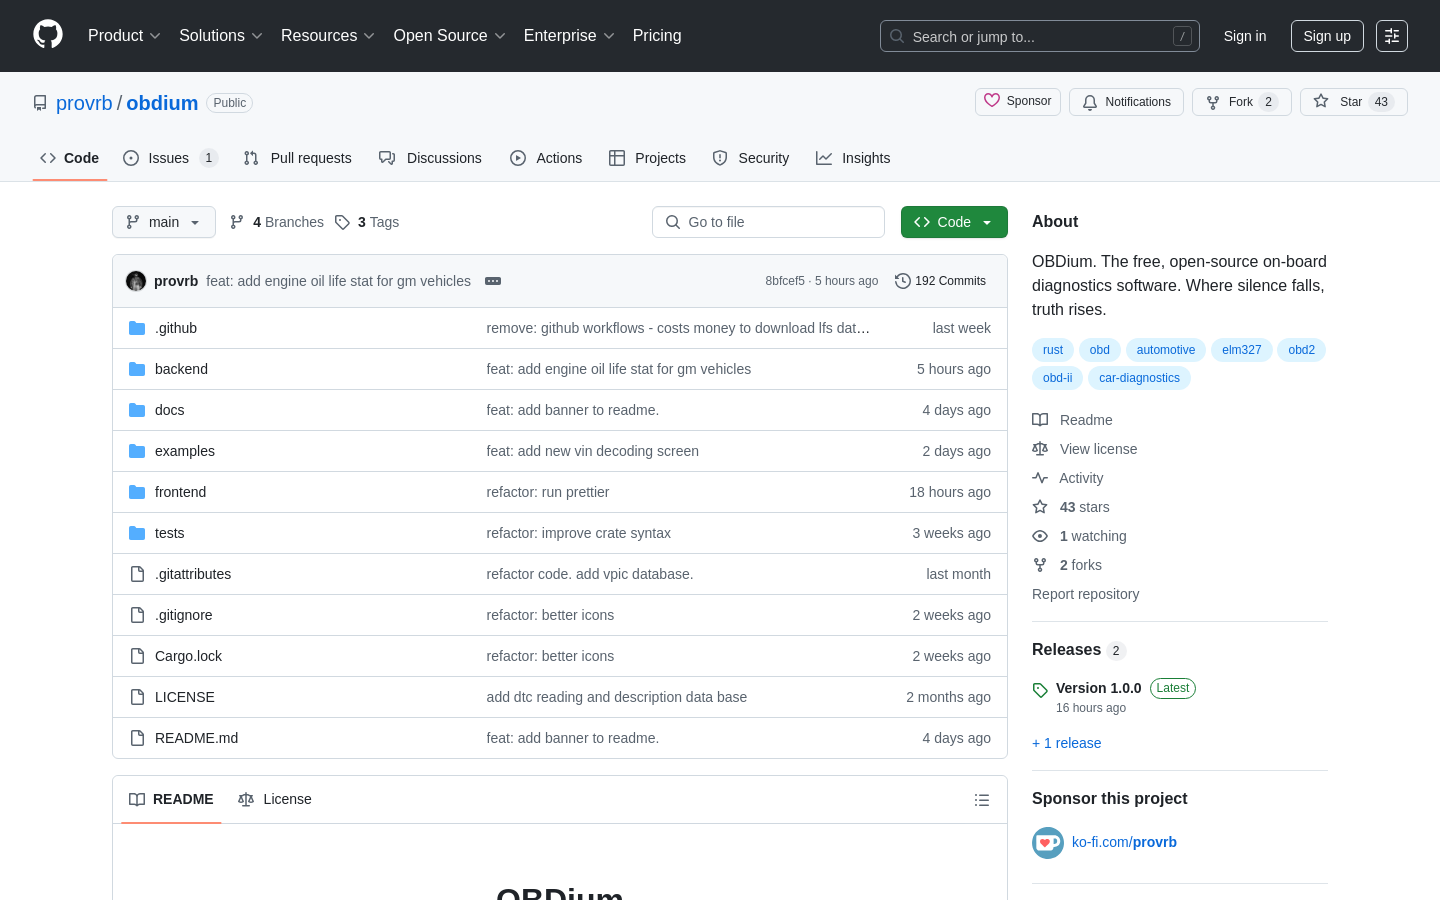Open commit hash 8bfcef5

(x=785, y=281)
